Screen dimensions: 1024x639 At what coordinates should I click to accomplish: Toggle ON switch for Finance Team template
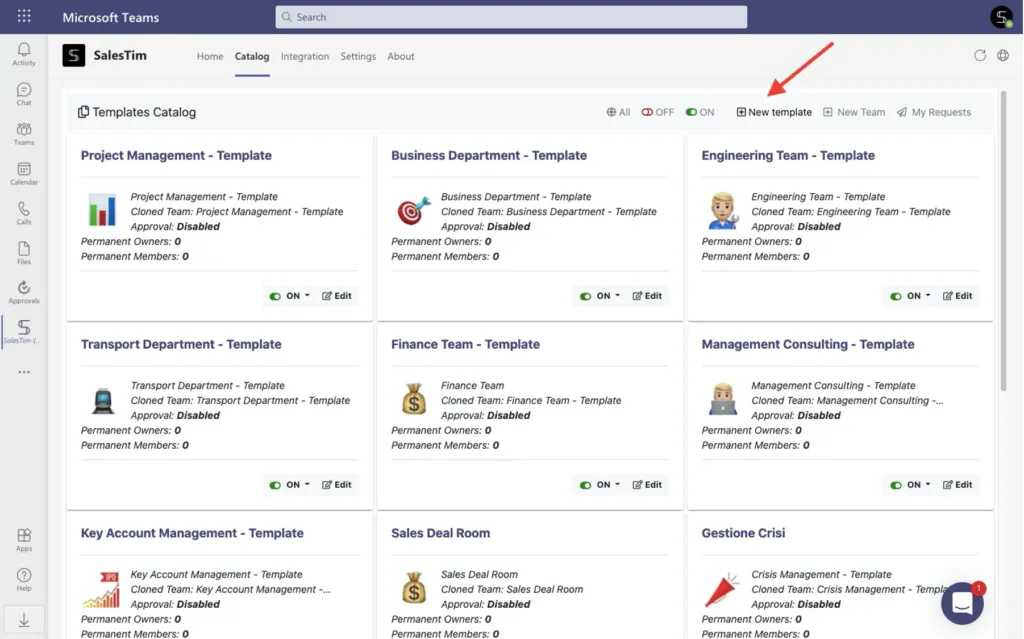point(585,485)
